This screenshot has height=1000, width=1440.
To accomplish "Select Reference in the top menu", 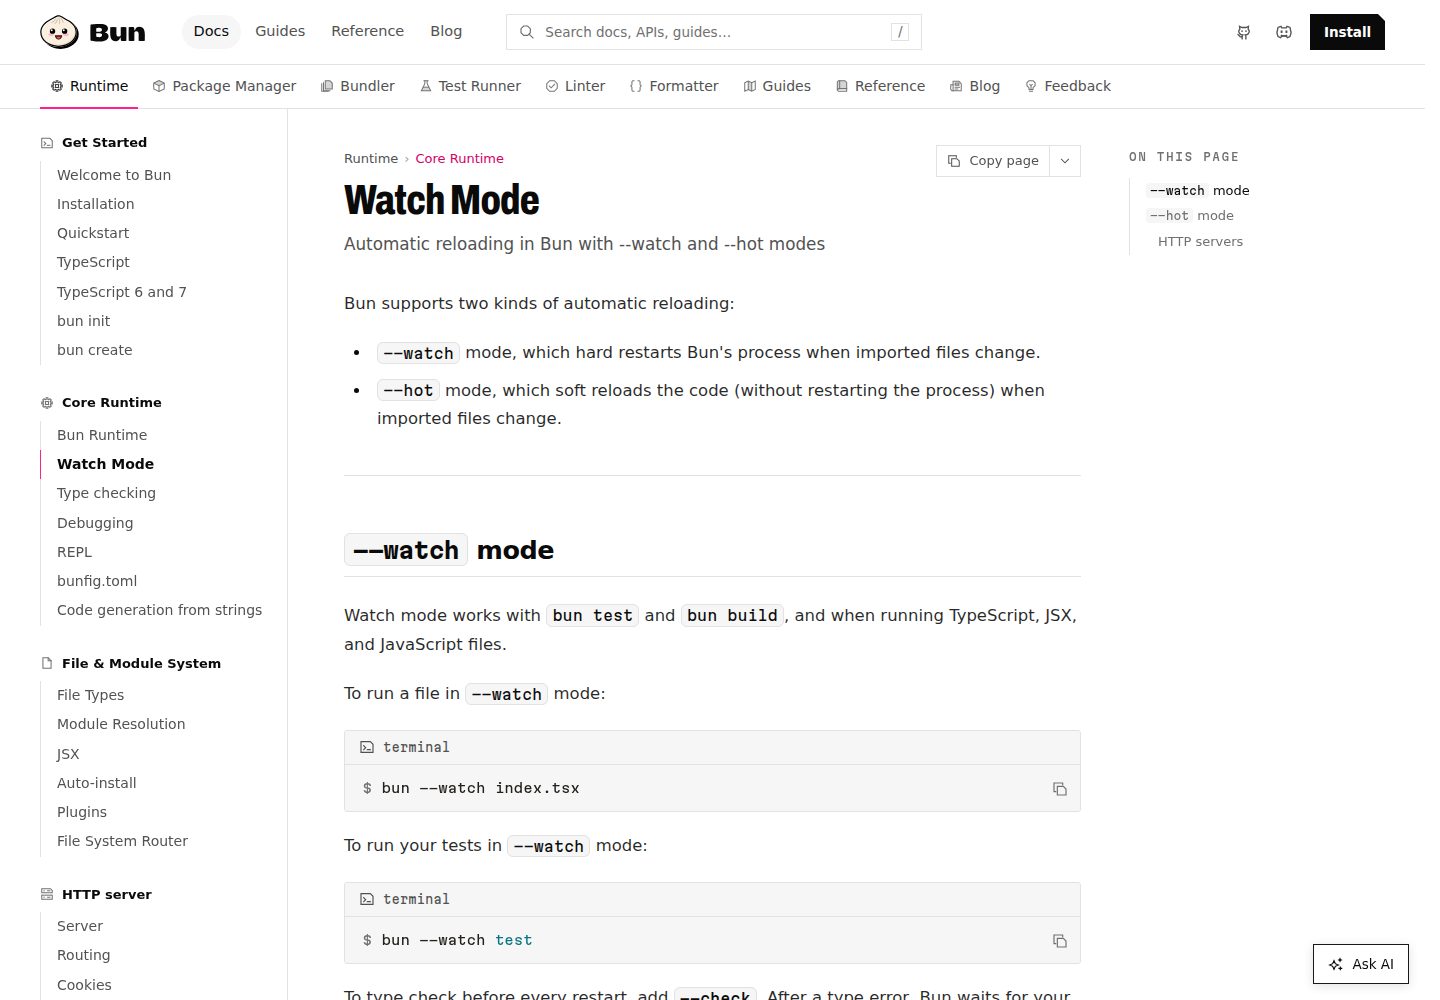I will click(x=368, y=32).
